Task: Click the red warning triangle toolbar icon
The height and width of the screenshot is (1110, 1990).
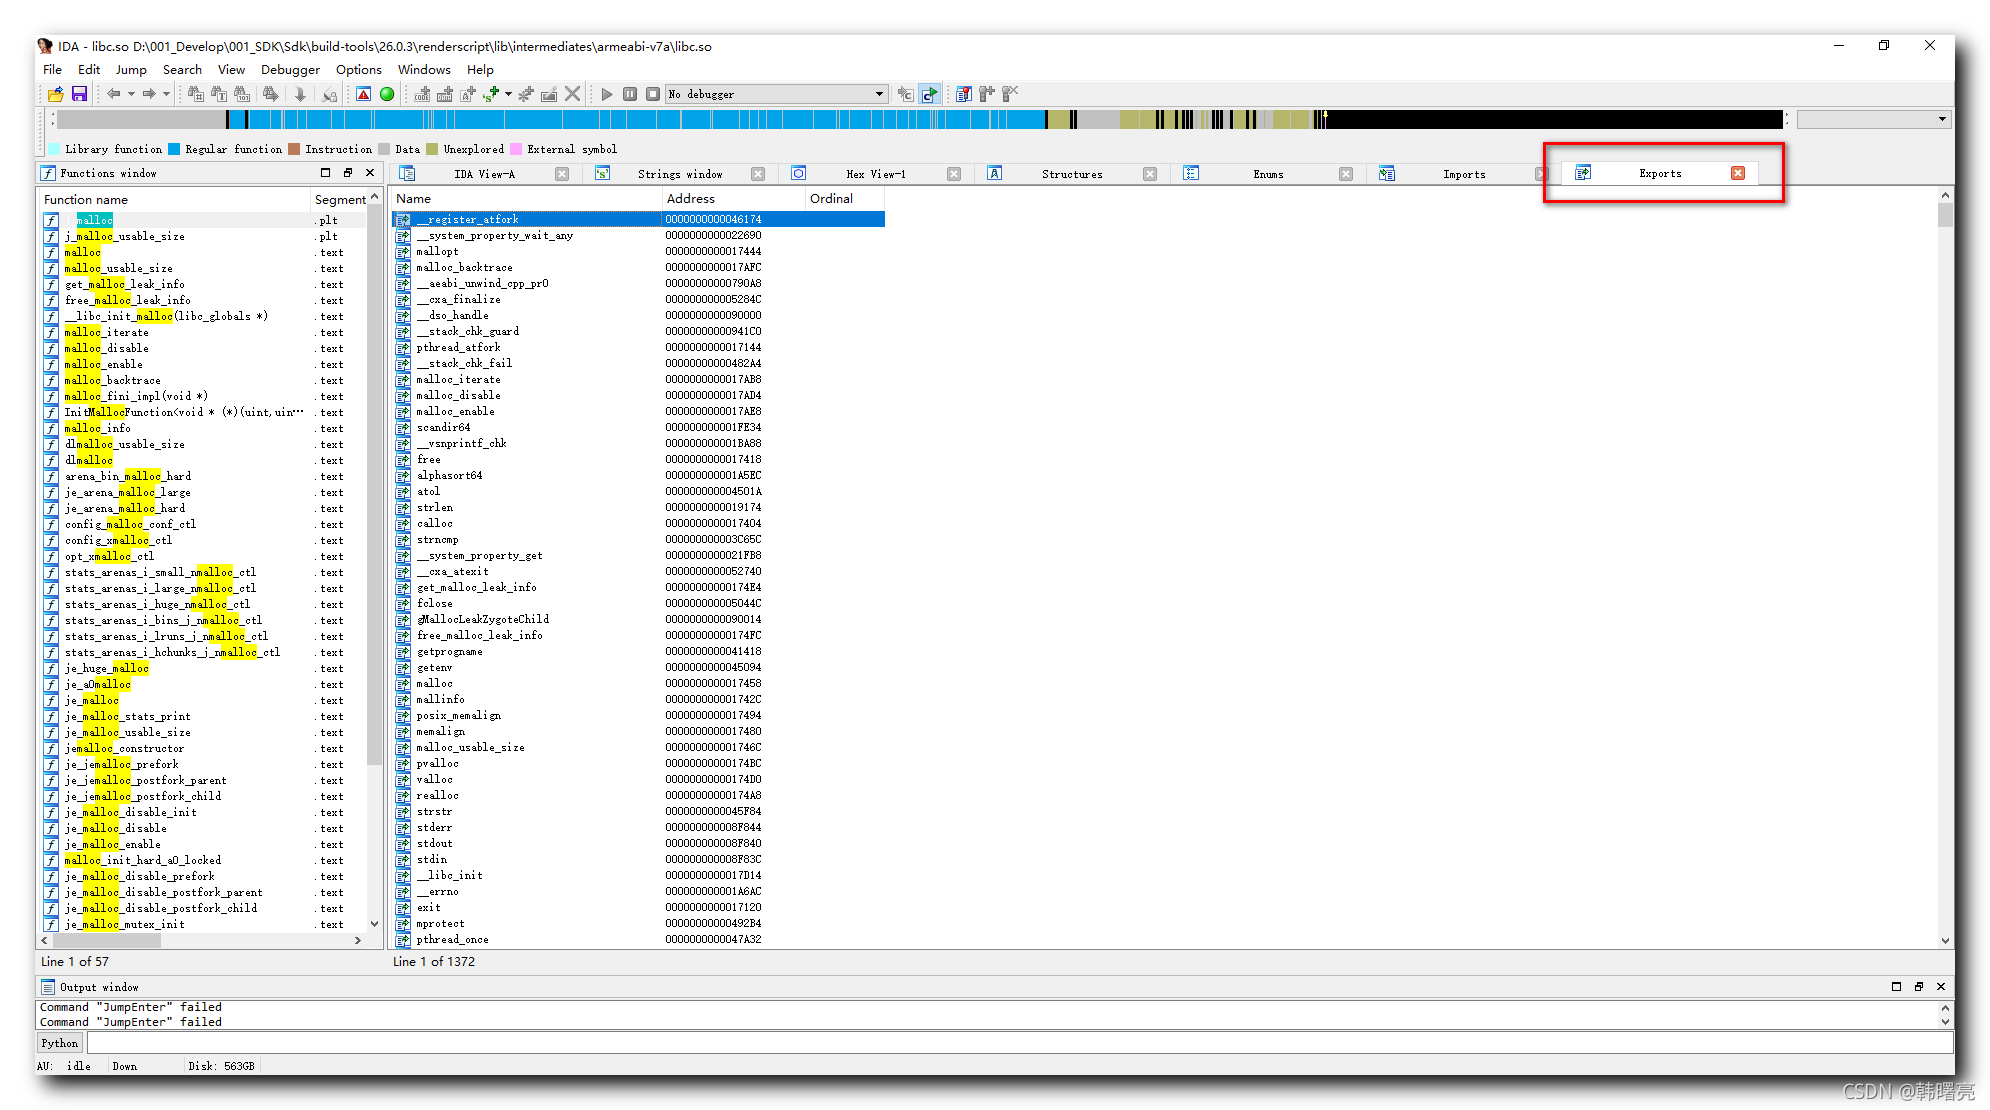Action: (363, 94)
